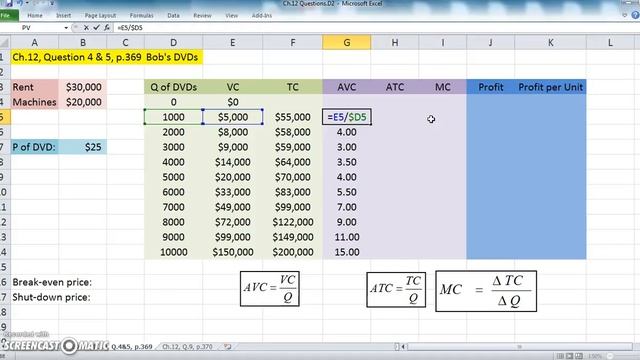Click the horizontal scrollbar track

519,347
